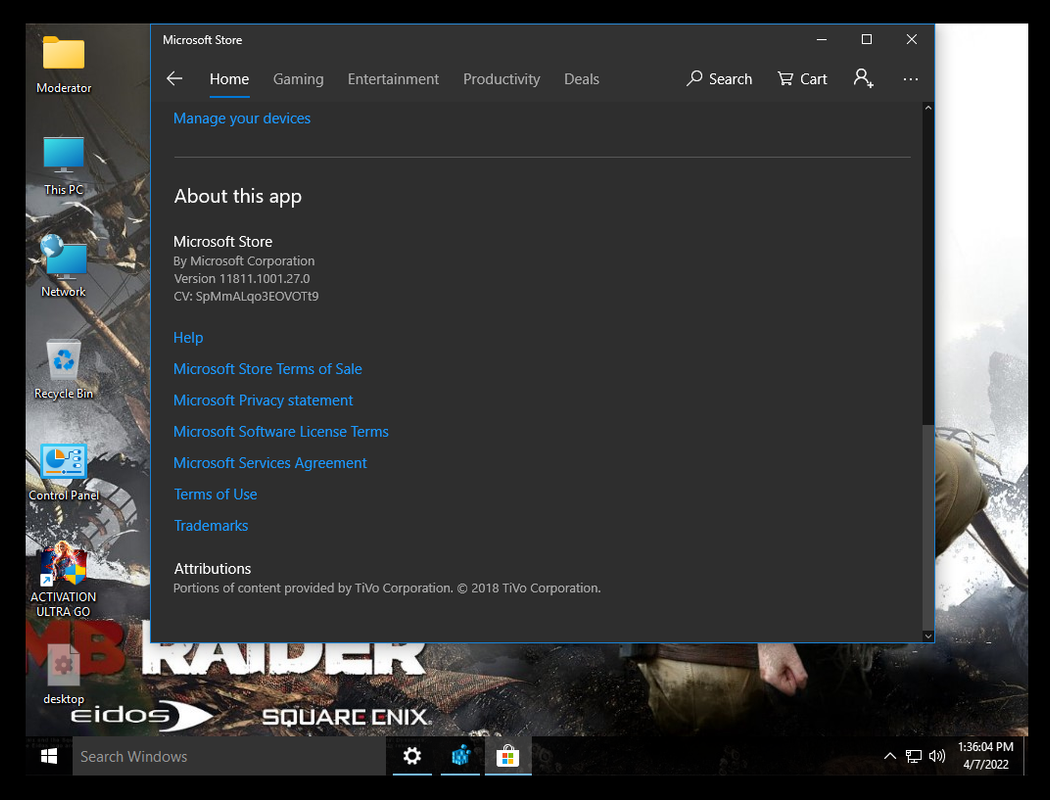1050x800 pixels.
Task: Select the Network desktop icon
Action: (x=64, y=266)
